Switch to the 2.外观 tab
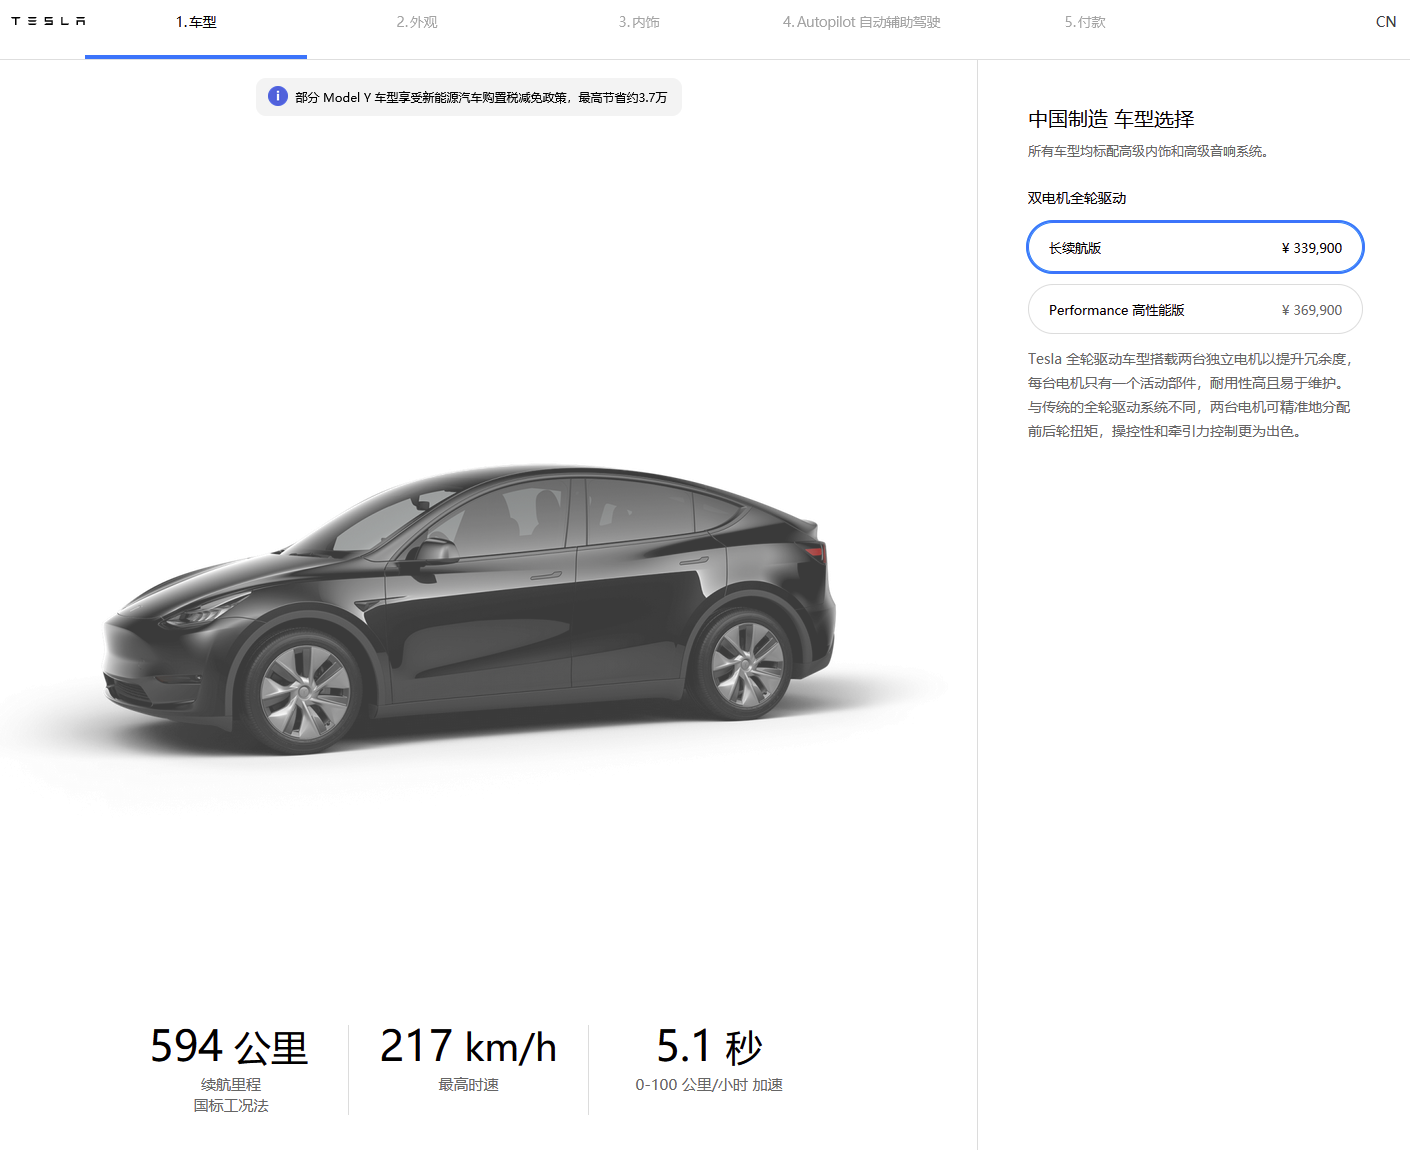The image size is (1410, 1150). click(417, 22)
